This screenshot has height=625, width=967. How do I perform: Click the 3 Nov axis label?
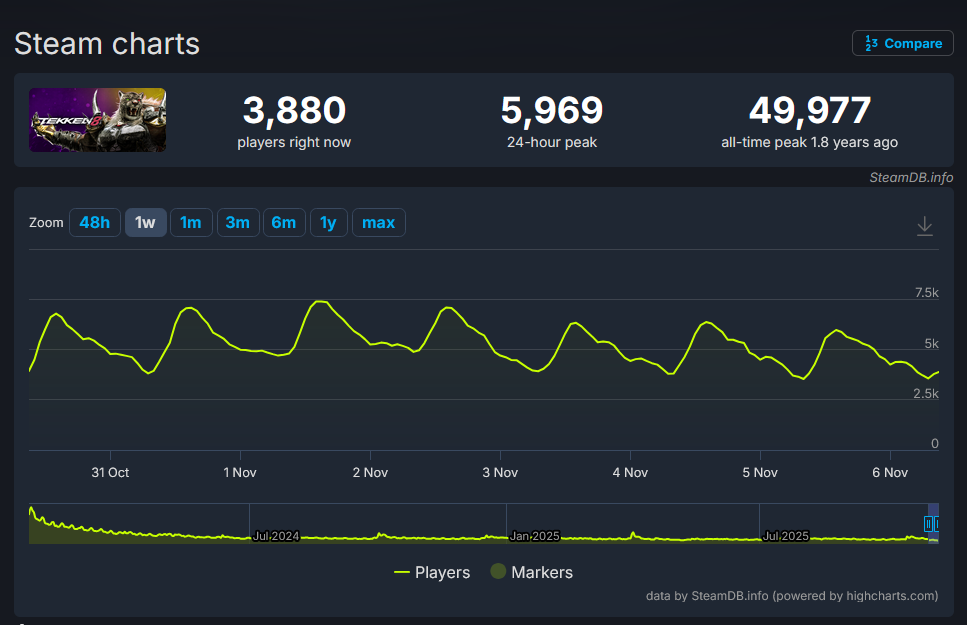pos(500,473)
